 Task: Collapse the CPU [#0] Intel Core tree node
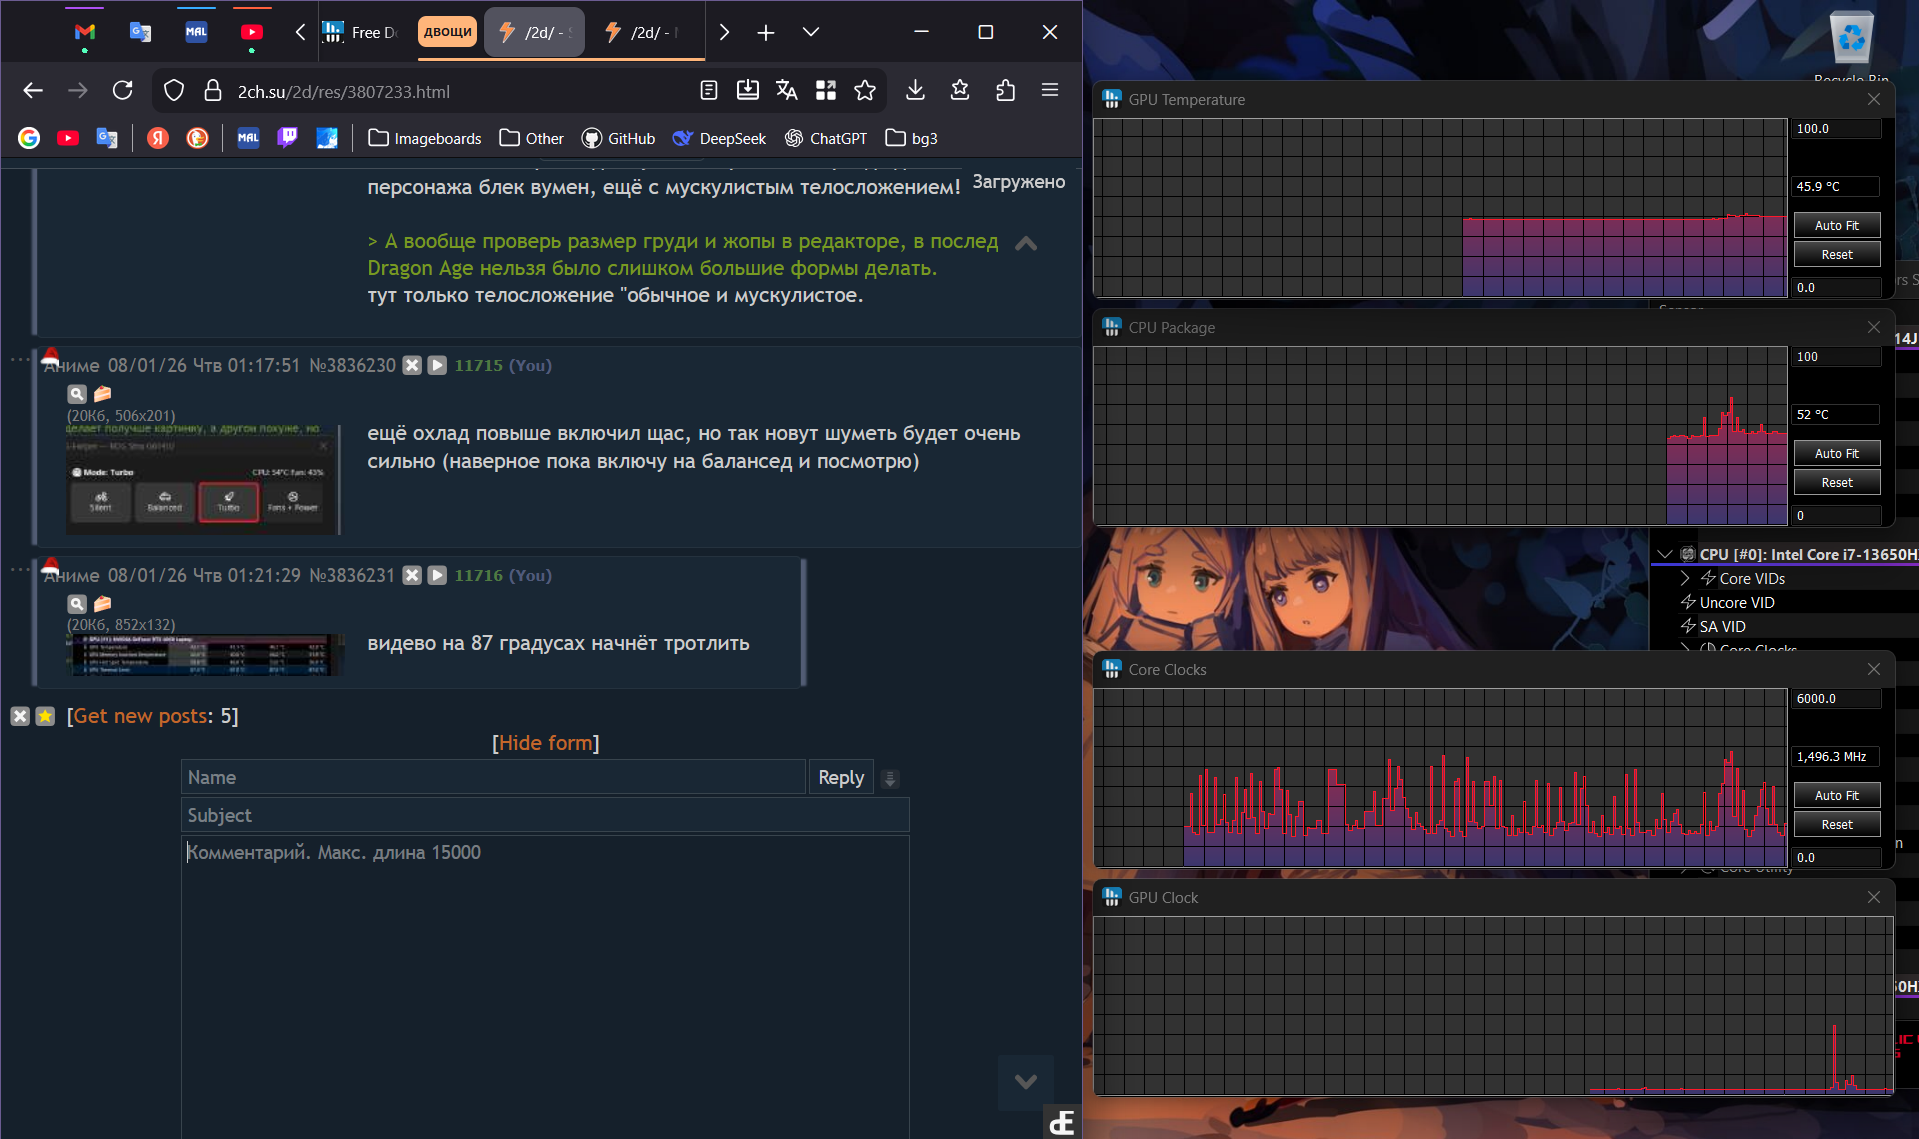1665,554
